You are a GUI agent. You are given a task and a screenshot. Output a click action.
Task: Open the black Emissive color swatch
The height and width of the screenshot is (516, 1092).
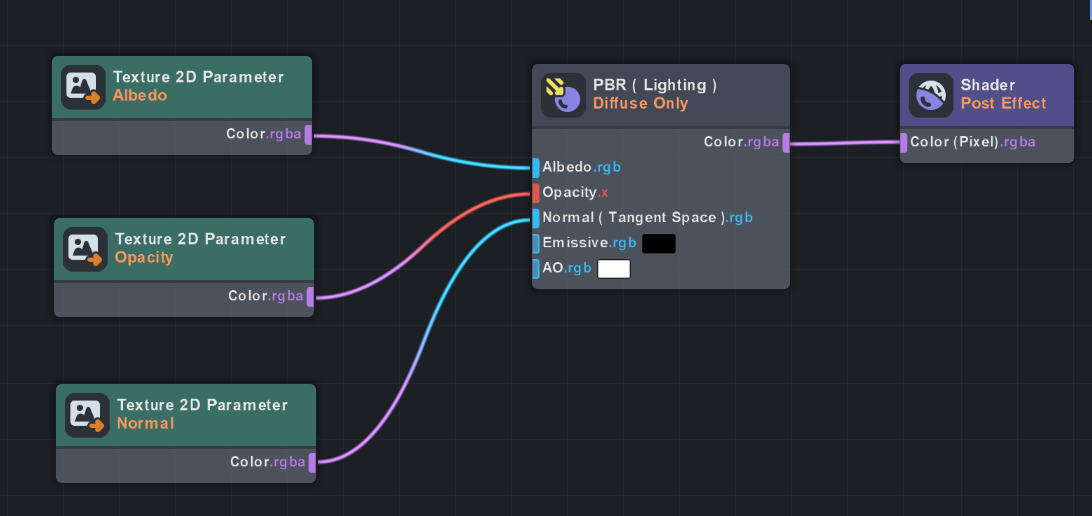pos(659,243)
